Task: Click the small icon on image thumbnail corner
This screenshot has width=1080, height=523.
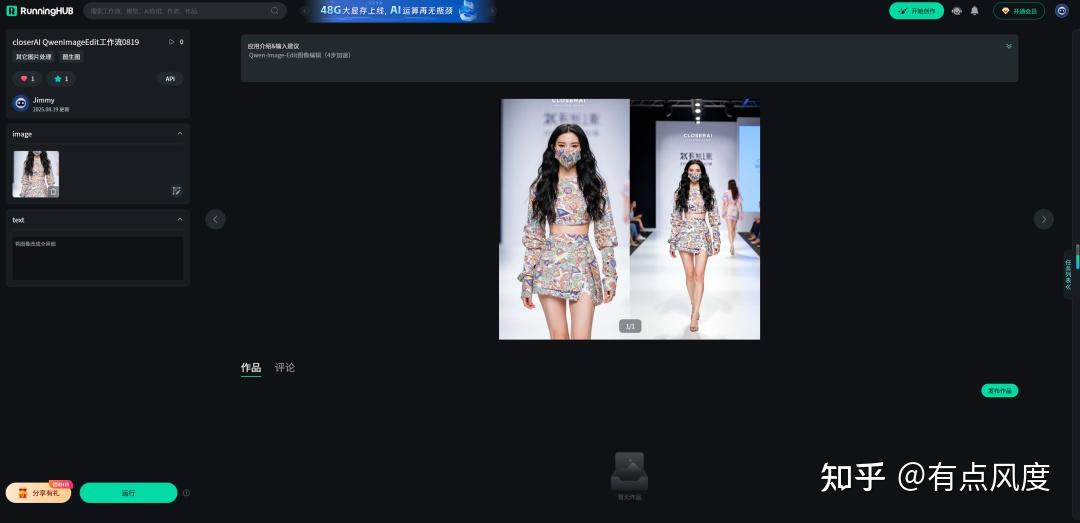Action: pos(52,192)
